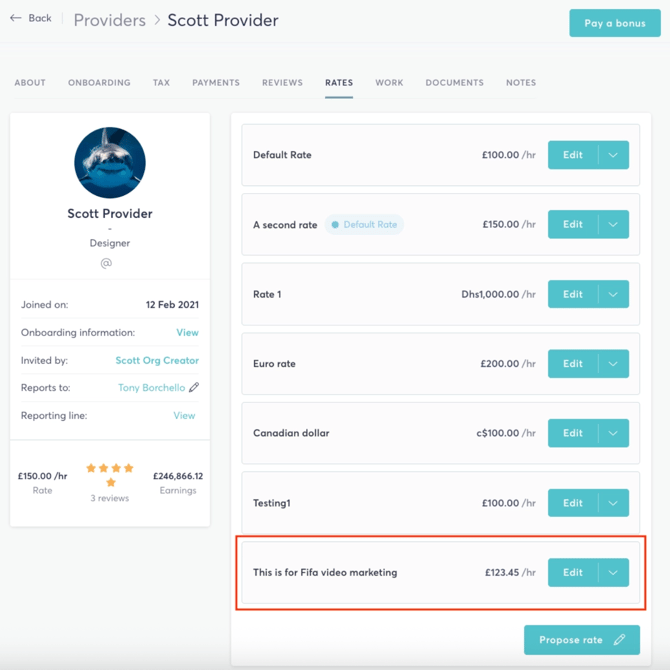The width and height of the screenshot is (670, 670).
Task: Click the pencil icon on Propose rate
Action: (x=619, y=640)
